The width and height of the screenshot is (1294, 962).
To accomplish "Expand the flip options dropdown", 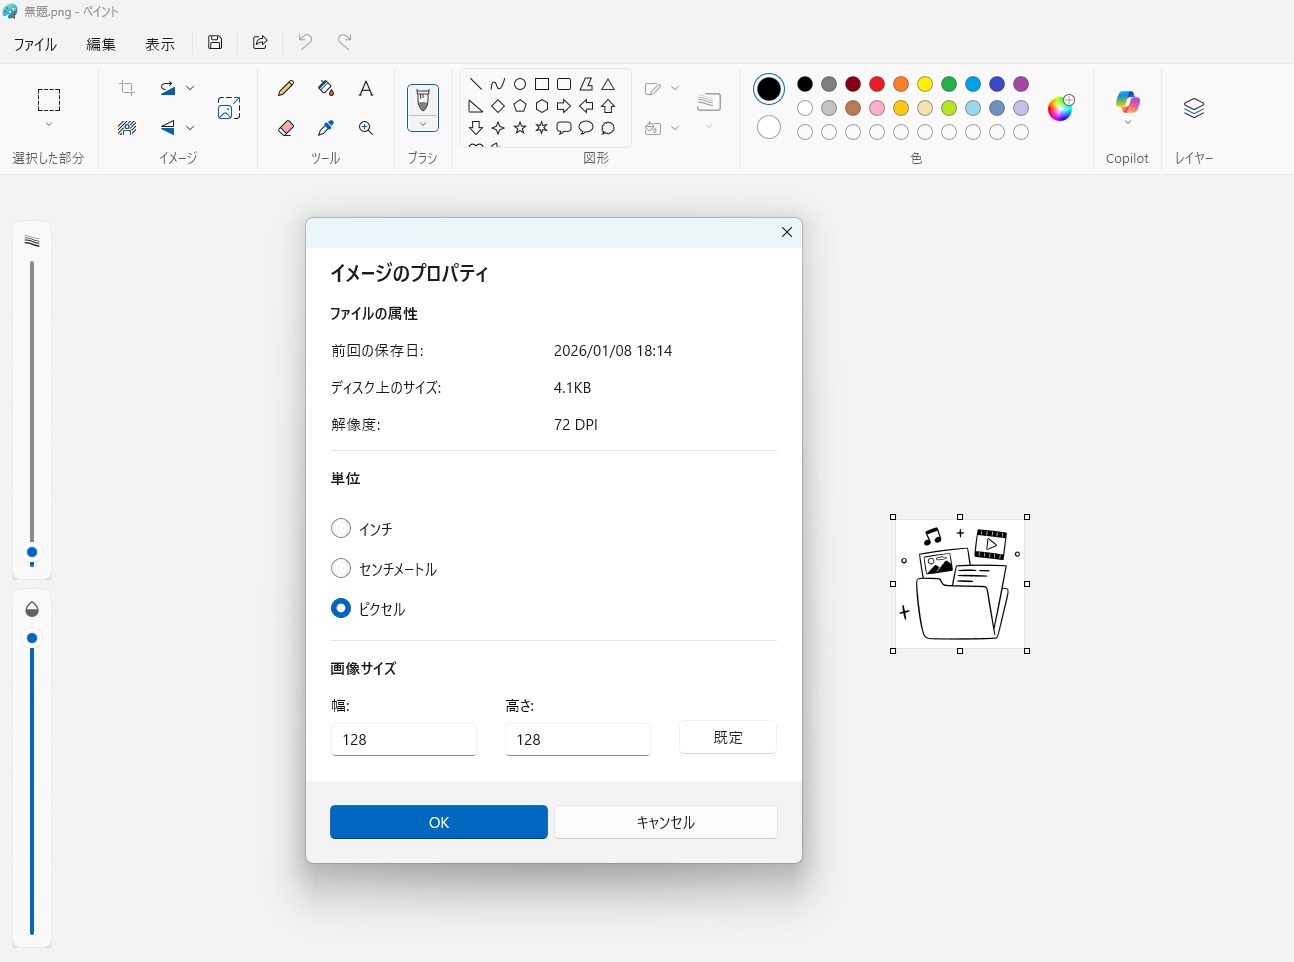I will (190, 128).
